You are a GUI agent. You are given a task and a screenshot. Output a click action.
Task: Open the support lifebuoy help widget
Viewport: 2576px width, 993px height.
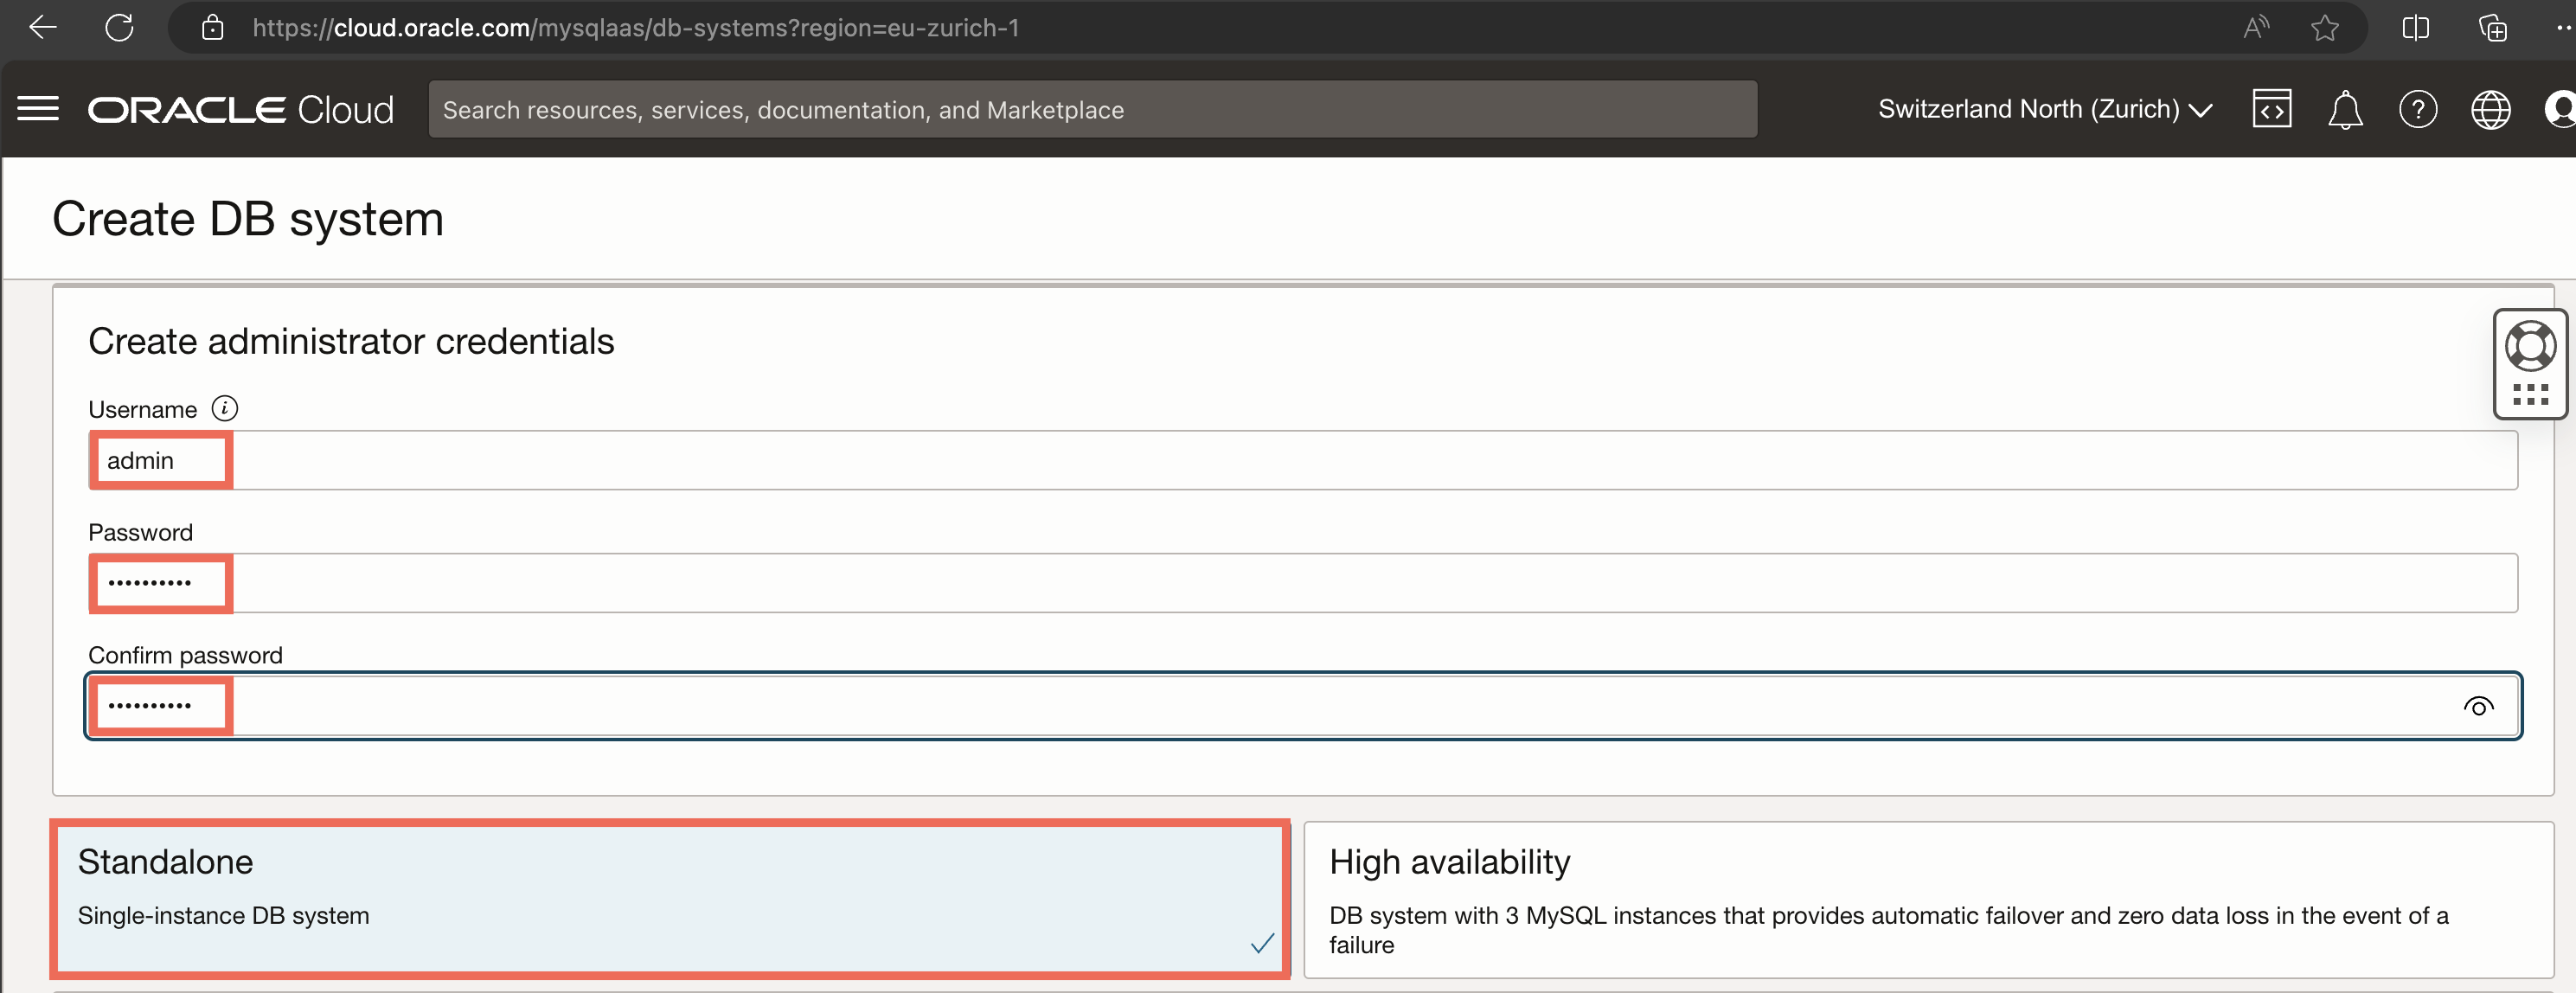click(x=2530, y=346)
